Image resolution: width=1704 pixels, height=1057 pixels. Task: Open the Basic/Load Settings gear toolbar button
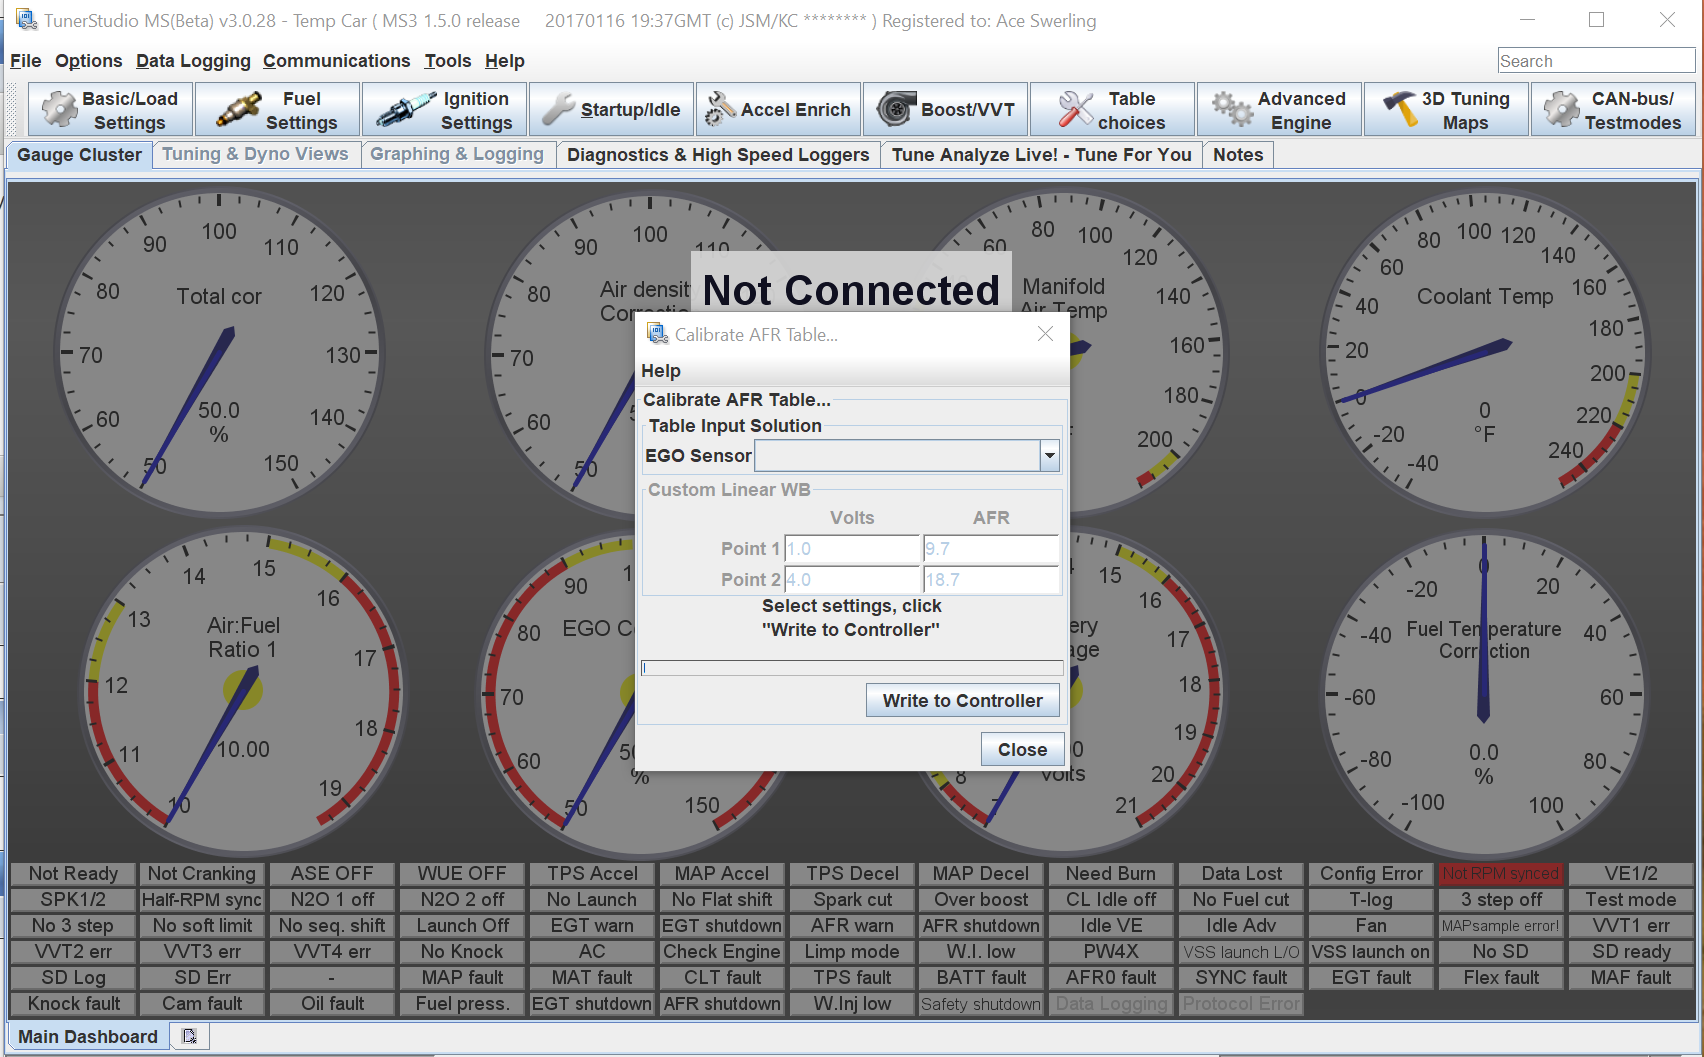(110, 110)
